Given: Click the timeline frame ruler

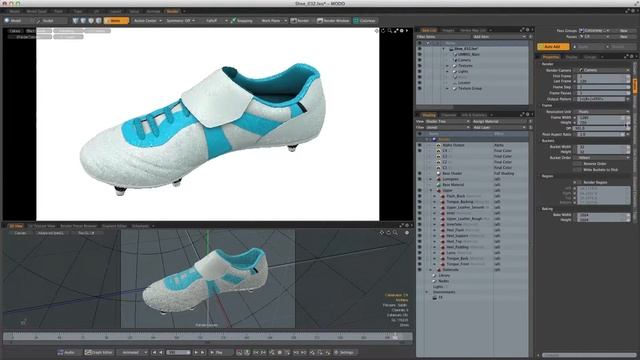Looking at the screenshot, I should pos(208,337).
